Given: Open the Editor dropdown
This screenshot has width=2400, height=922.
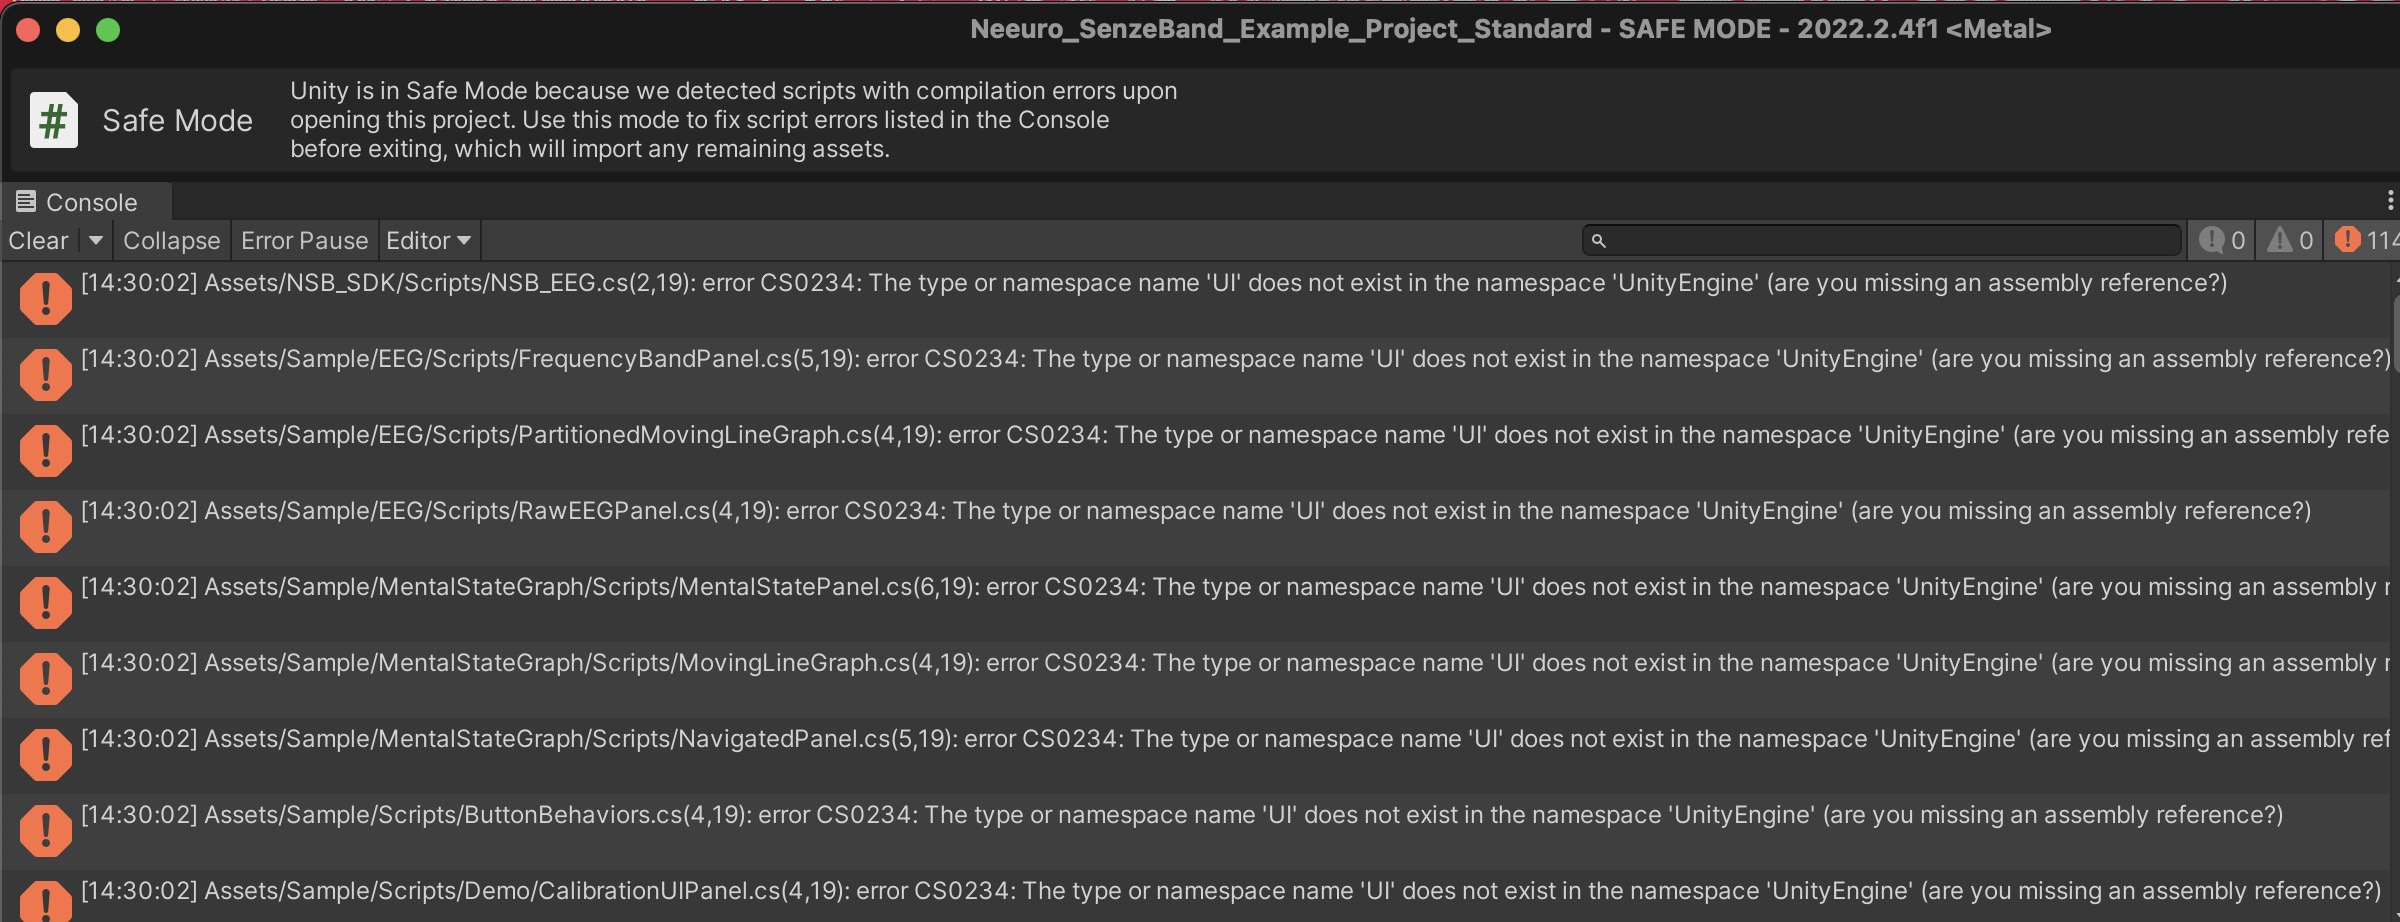Looking at the screenshot, I should click(427, 240).
